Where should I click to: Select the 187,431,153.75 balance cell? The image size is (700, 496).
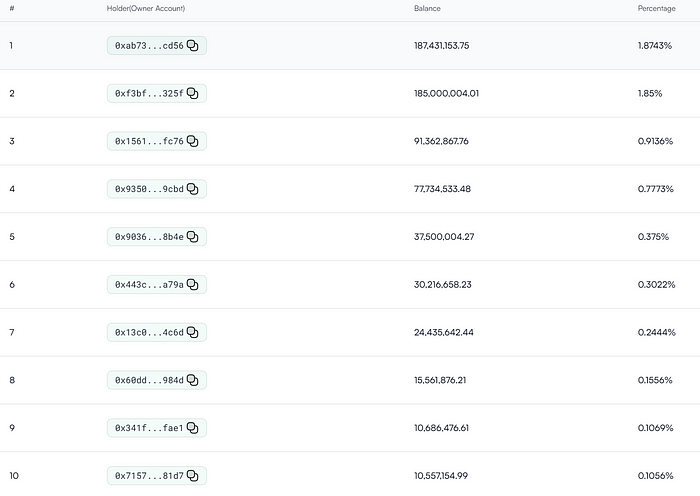tap(441, 46)
